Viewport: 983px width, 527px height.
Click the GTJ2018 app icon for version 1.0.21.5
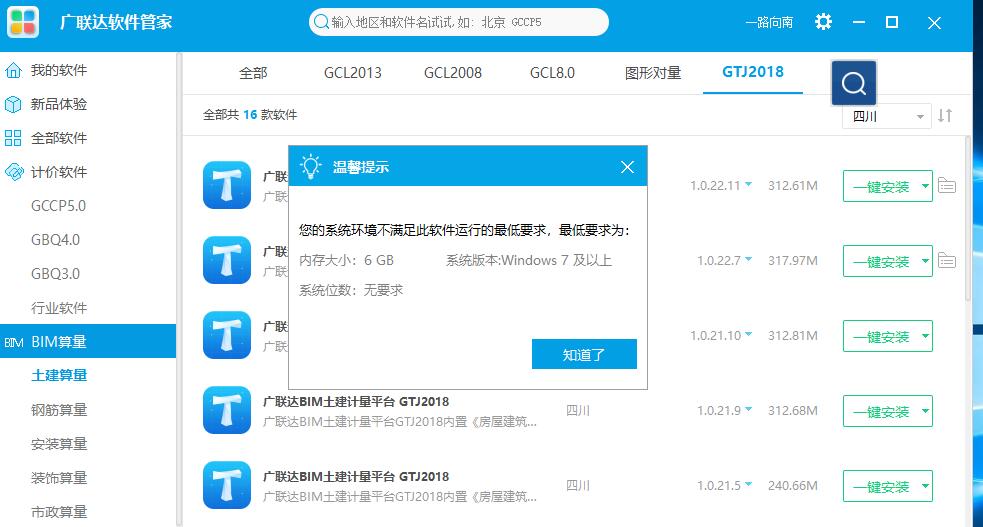[227, 485]
